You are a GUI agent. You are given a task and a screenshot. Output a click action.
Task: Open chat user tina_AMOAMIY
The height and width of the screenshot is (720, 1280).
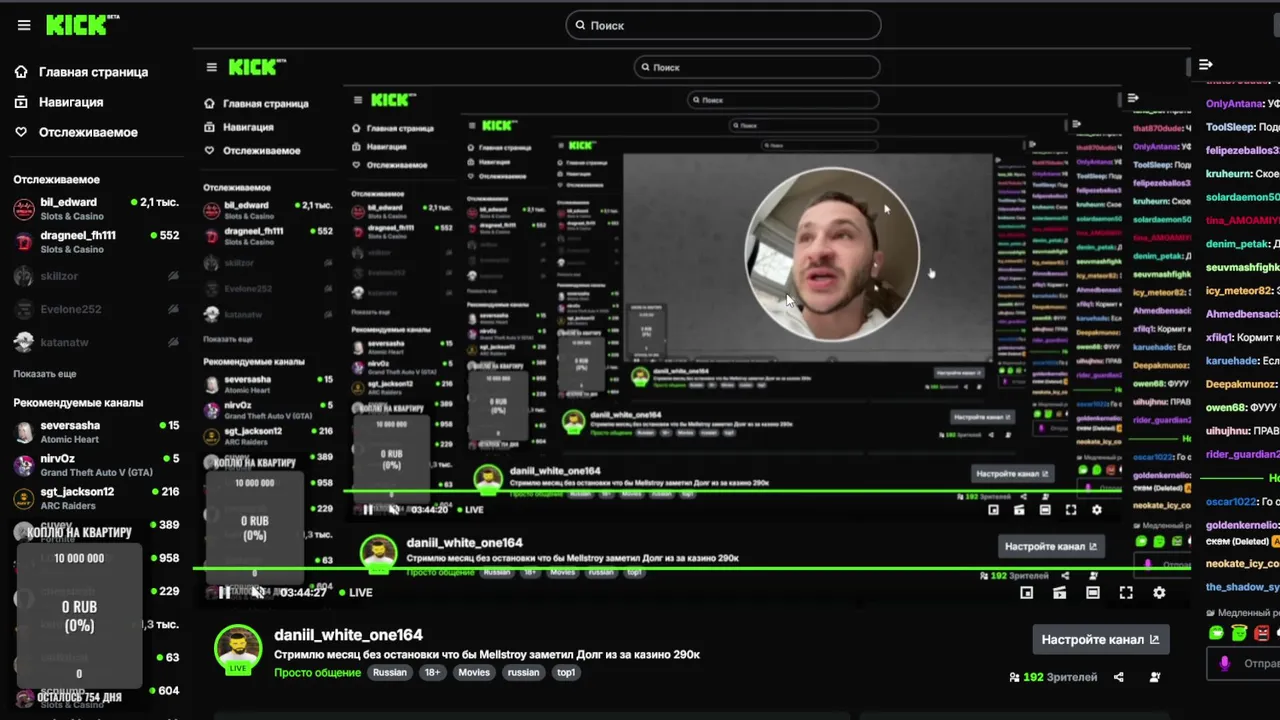click(1243, 221)
